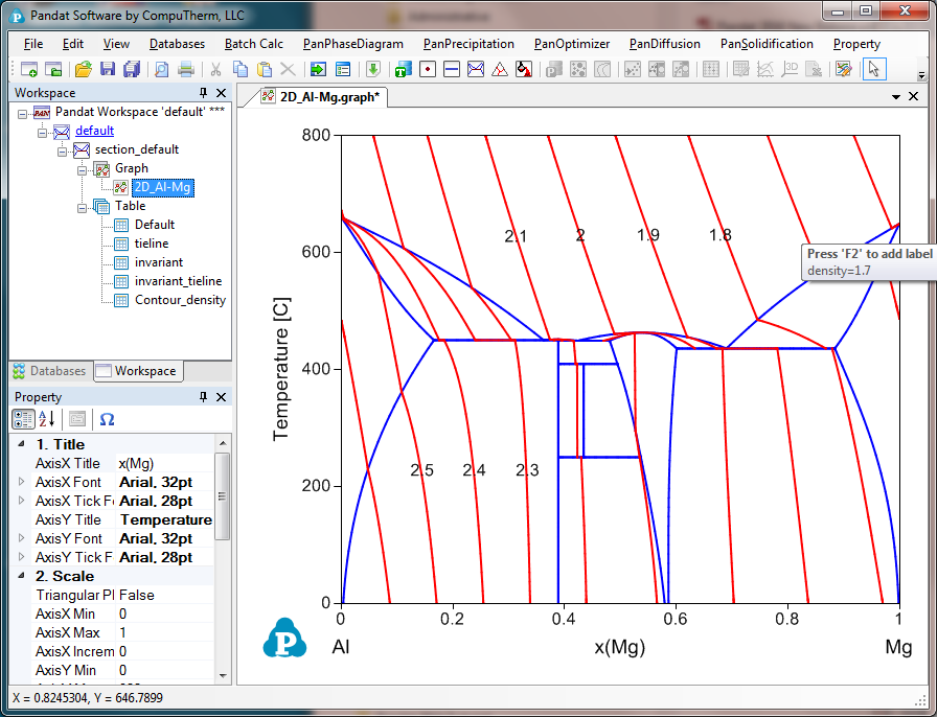This screenshot has height=717, width=937.
Task: Start a section (2D) calculation icon
Action: click(x=476, y=69)
